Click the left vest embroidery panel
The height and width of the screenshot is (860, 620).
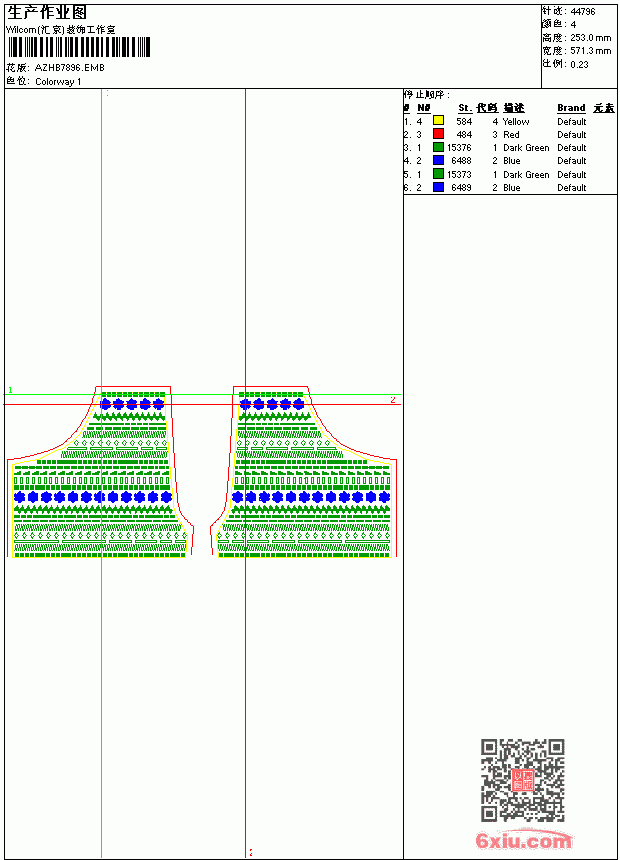pyautogui.click(x=100, y=472)
